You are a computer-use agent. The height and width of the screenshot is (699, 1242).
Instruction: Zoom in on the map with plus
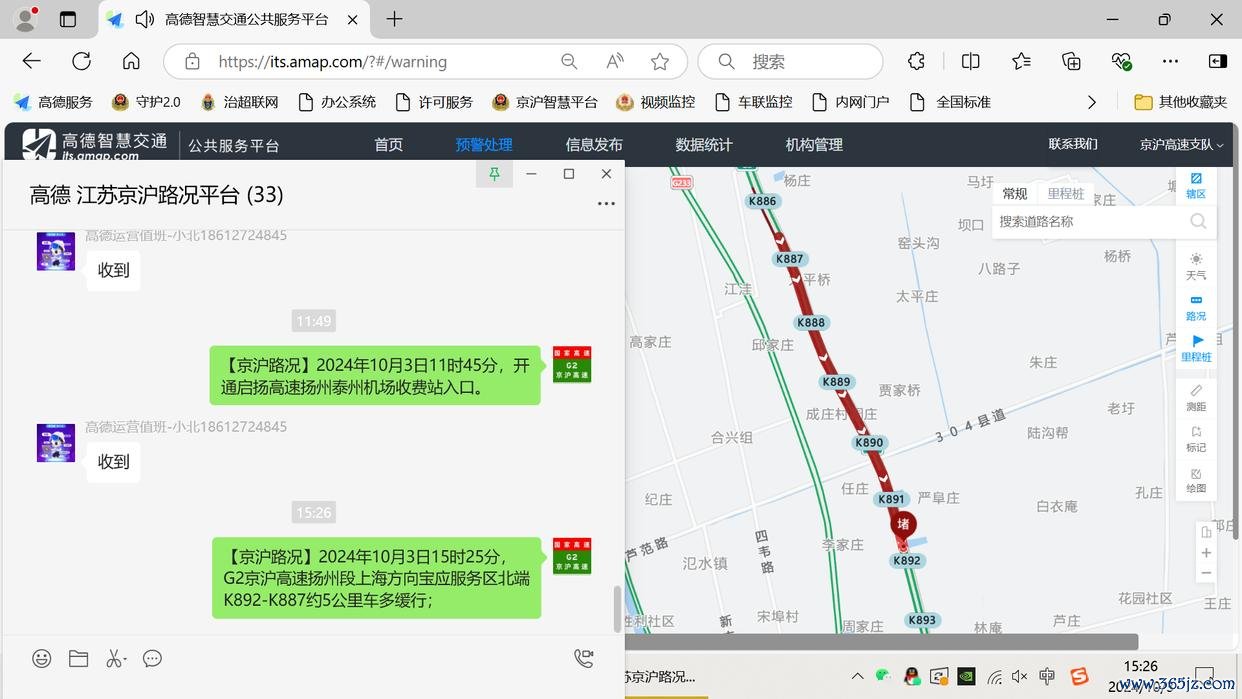[x=1206, y=553]
